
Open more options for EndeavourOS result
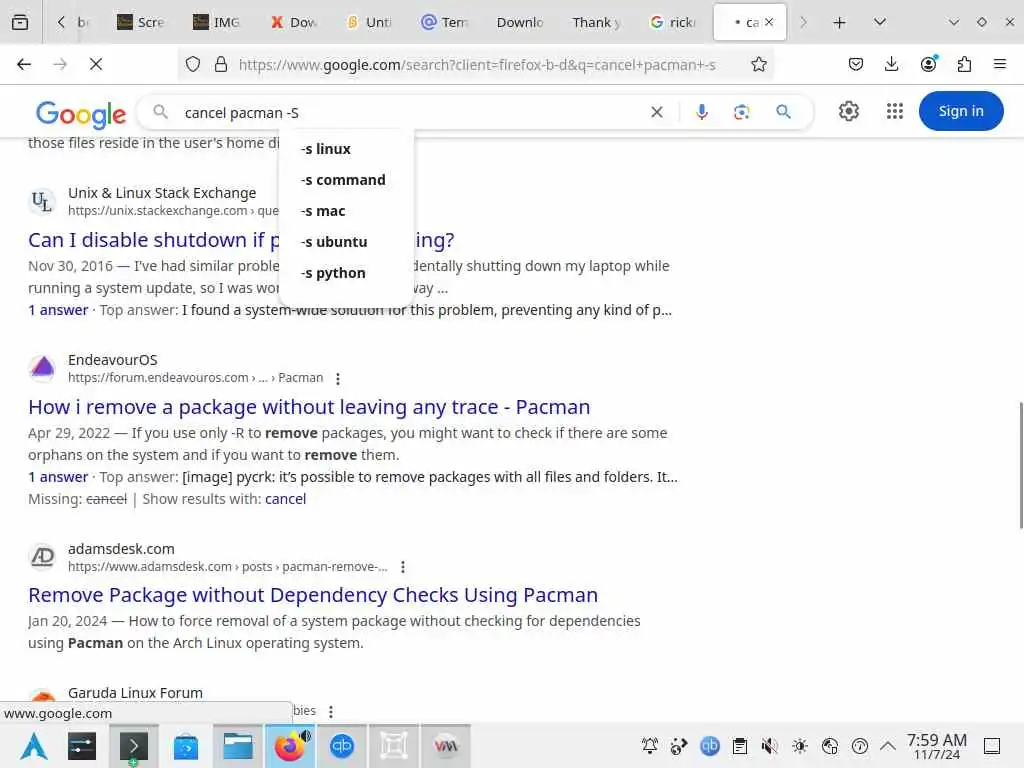click(x=338, y=378)
